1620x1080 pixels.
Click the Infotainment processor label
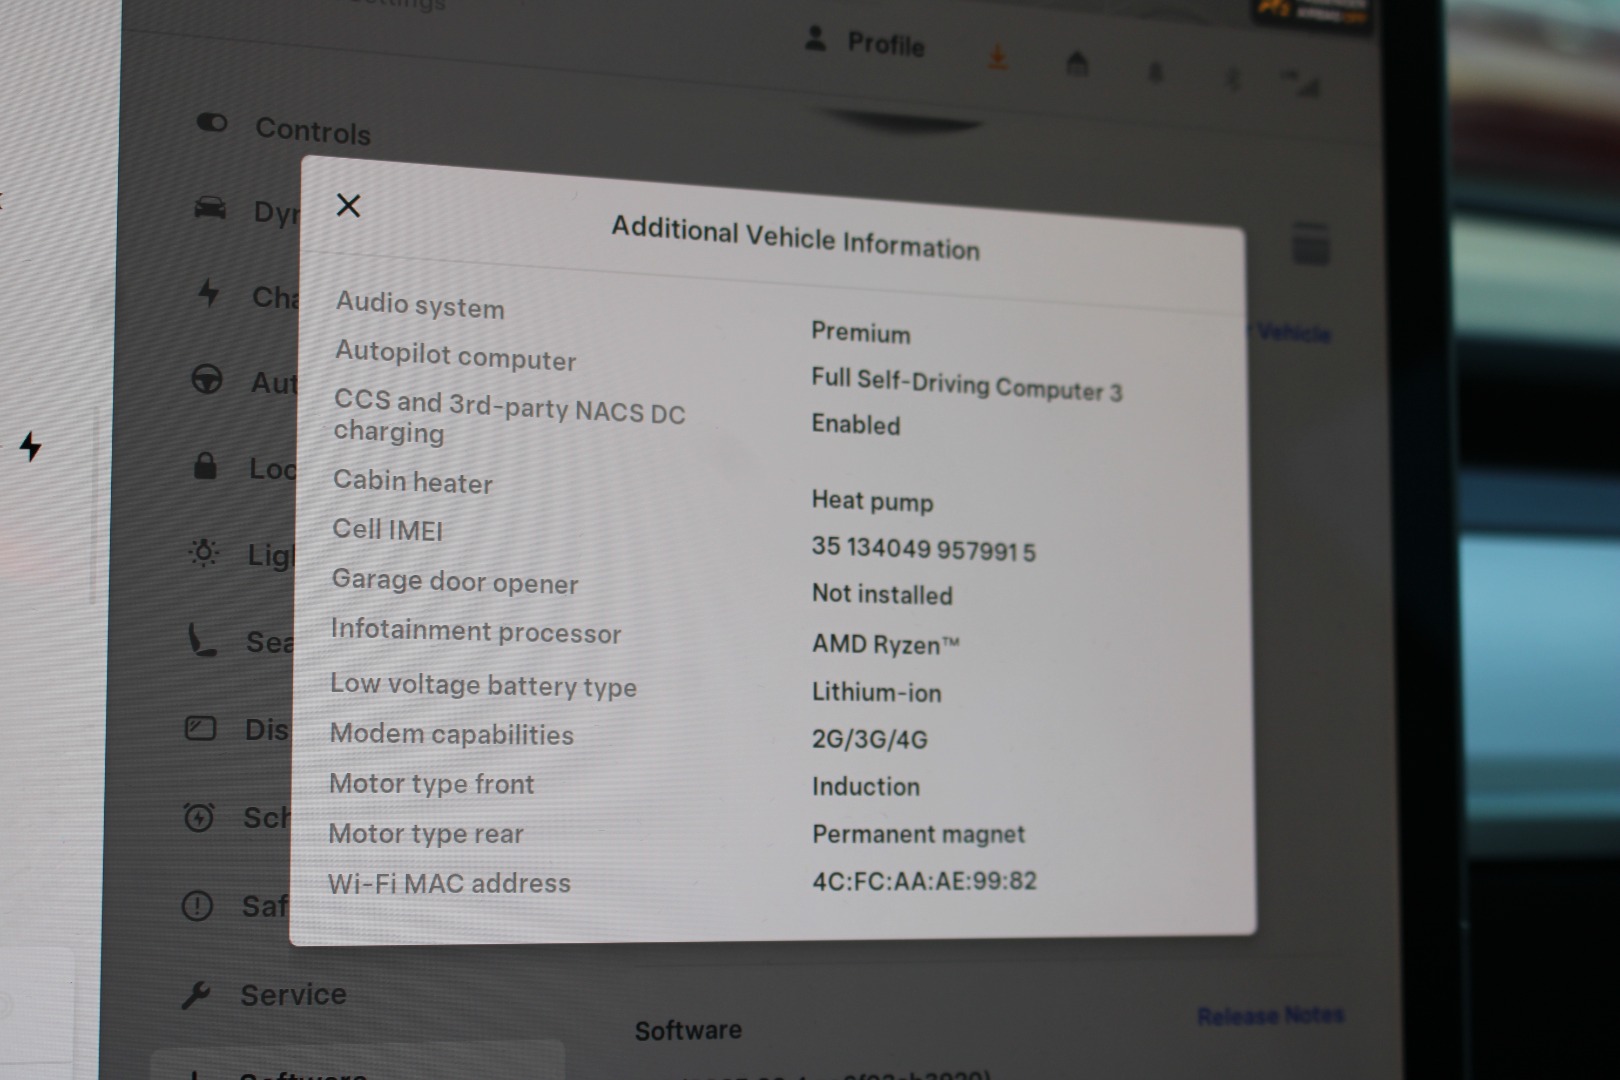pyautogui.click(x=476, y=631)
